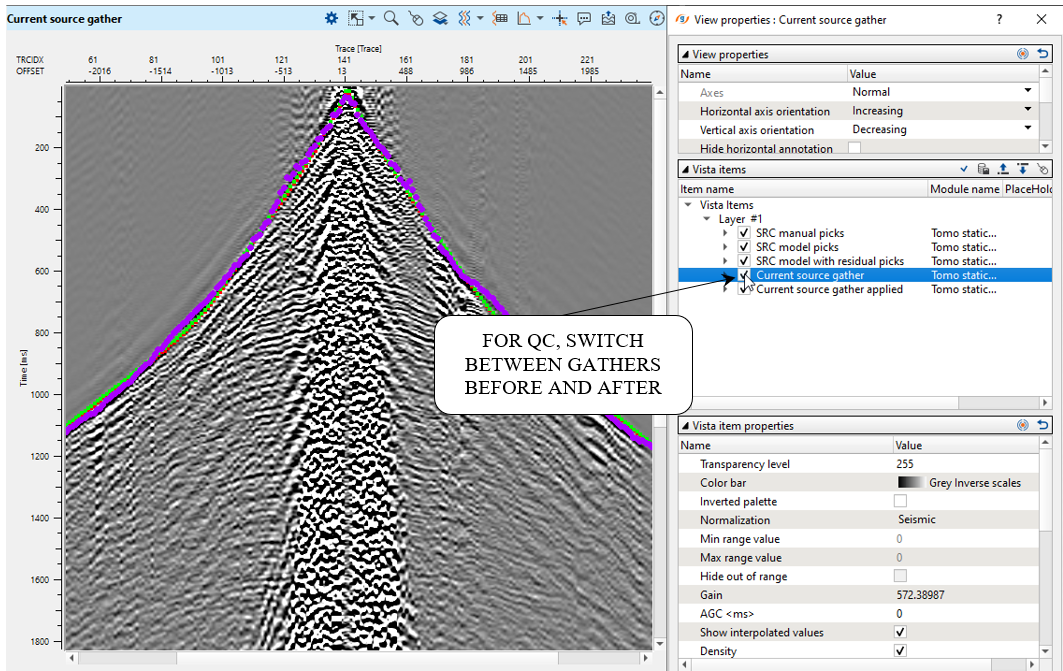1063x671 pixels.
Task: Click the reset arrow in Vista item properties
Action: click(1043, 425)
